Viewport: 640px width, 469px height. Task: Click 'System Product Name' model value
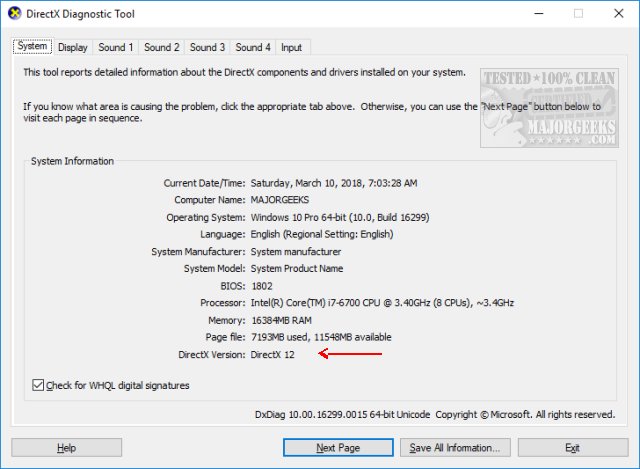[297, 269]
